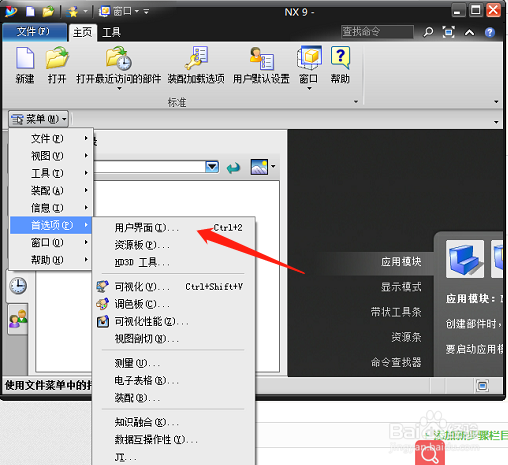Click the status bar window icon at bottom right
Screen dimensions: 508x465
[482, 386]
